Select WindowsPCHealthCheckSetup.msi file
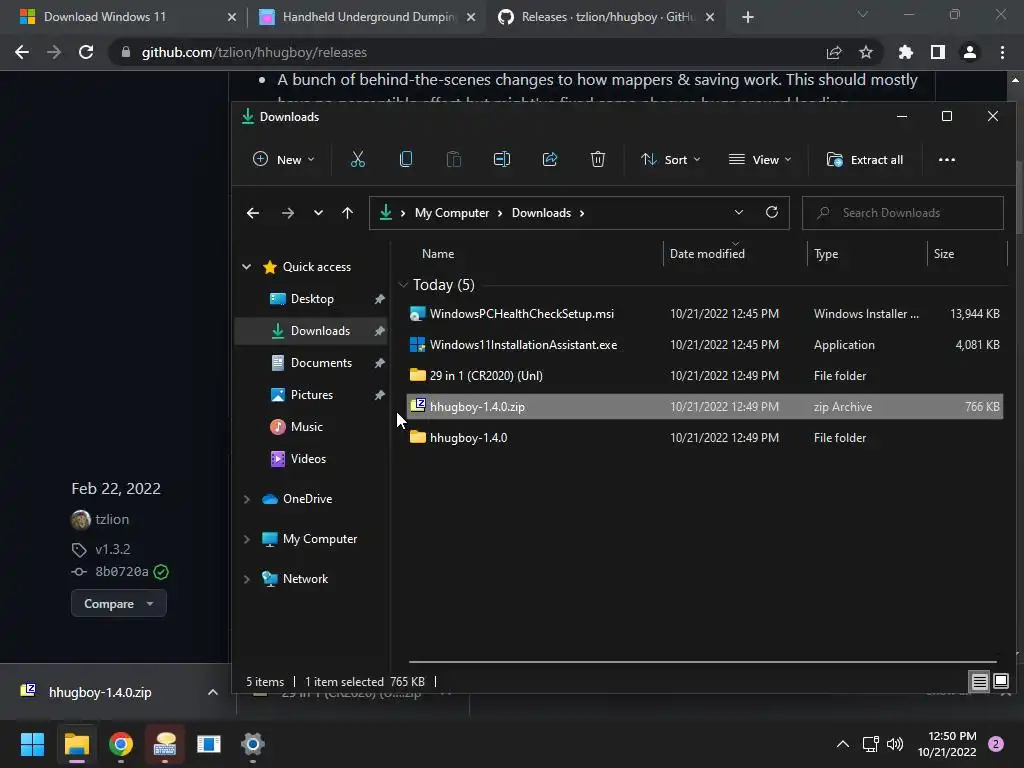The image size is (1024, 768). coord(704,313)
